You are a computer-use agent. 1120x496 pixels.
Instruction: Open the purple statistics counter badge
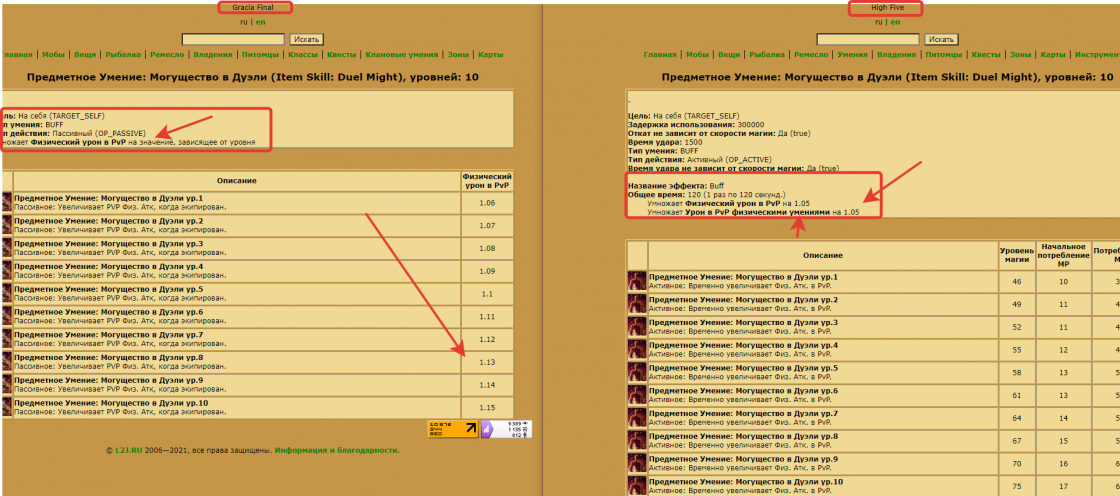coord(507,429)
